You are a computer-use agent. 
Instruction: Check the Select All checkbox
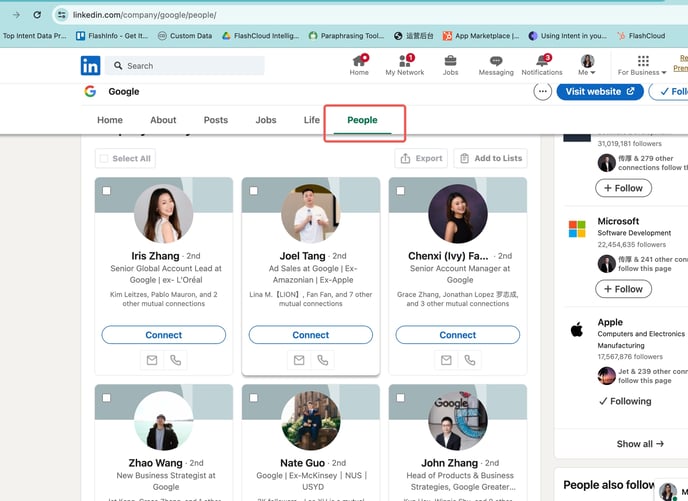click(x=104, y=158)
